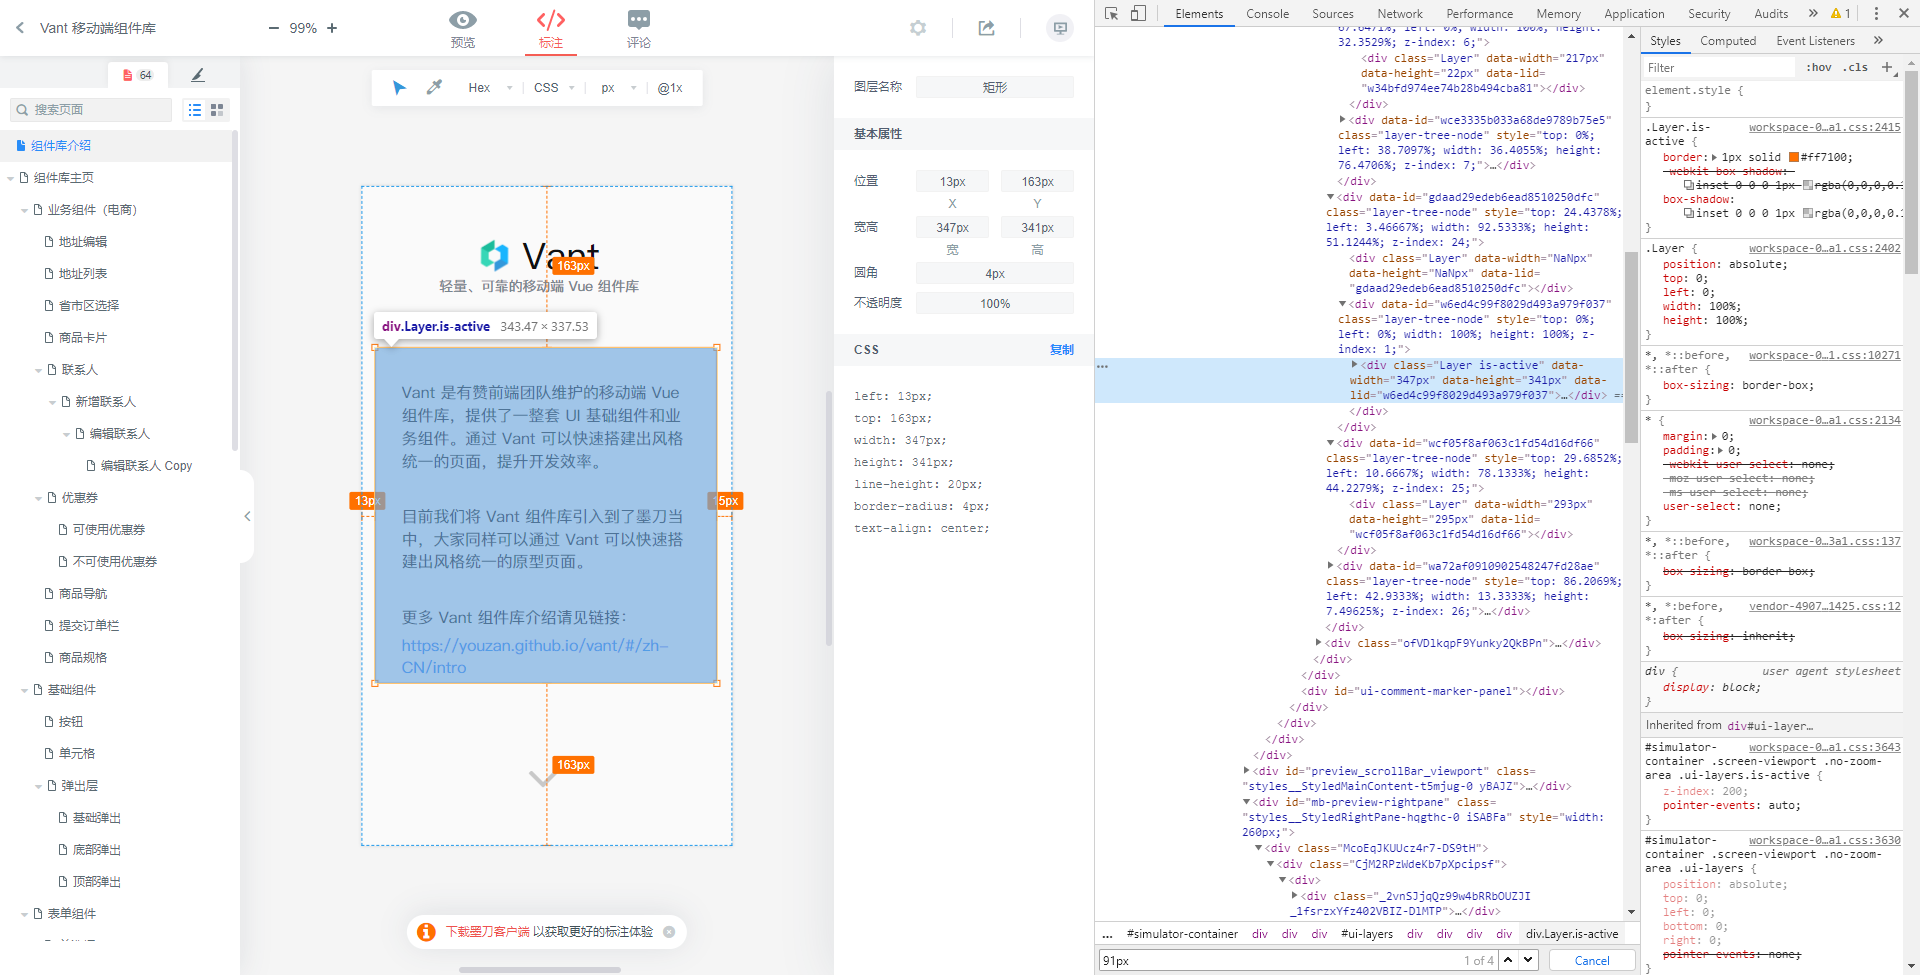1920x975 pixels.
Task: Select the arrow pointer tool
Action: coord(399,88)
